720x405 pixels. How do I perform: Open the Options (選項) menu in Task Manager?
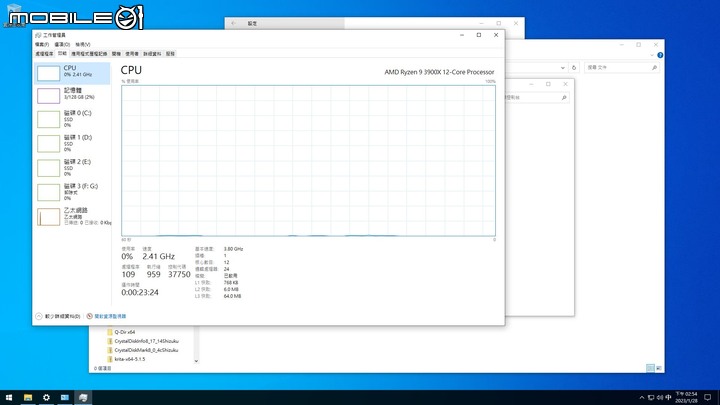62,45
